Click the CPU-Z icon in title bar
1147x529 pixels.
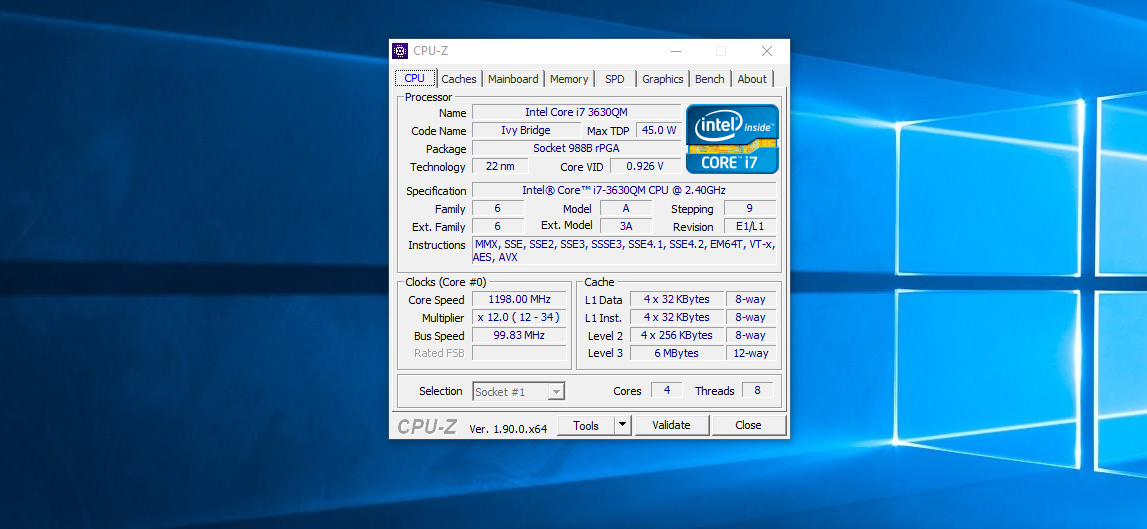(x=400, y=51)
